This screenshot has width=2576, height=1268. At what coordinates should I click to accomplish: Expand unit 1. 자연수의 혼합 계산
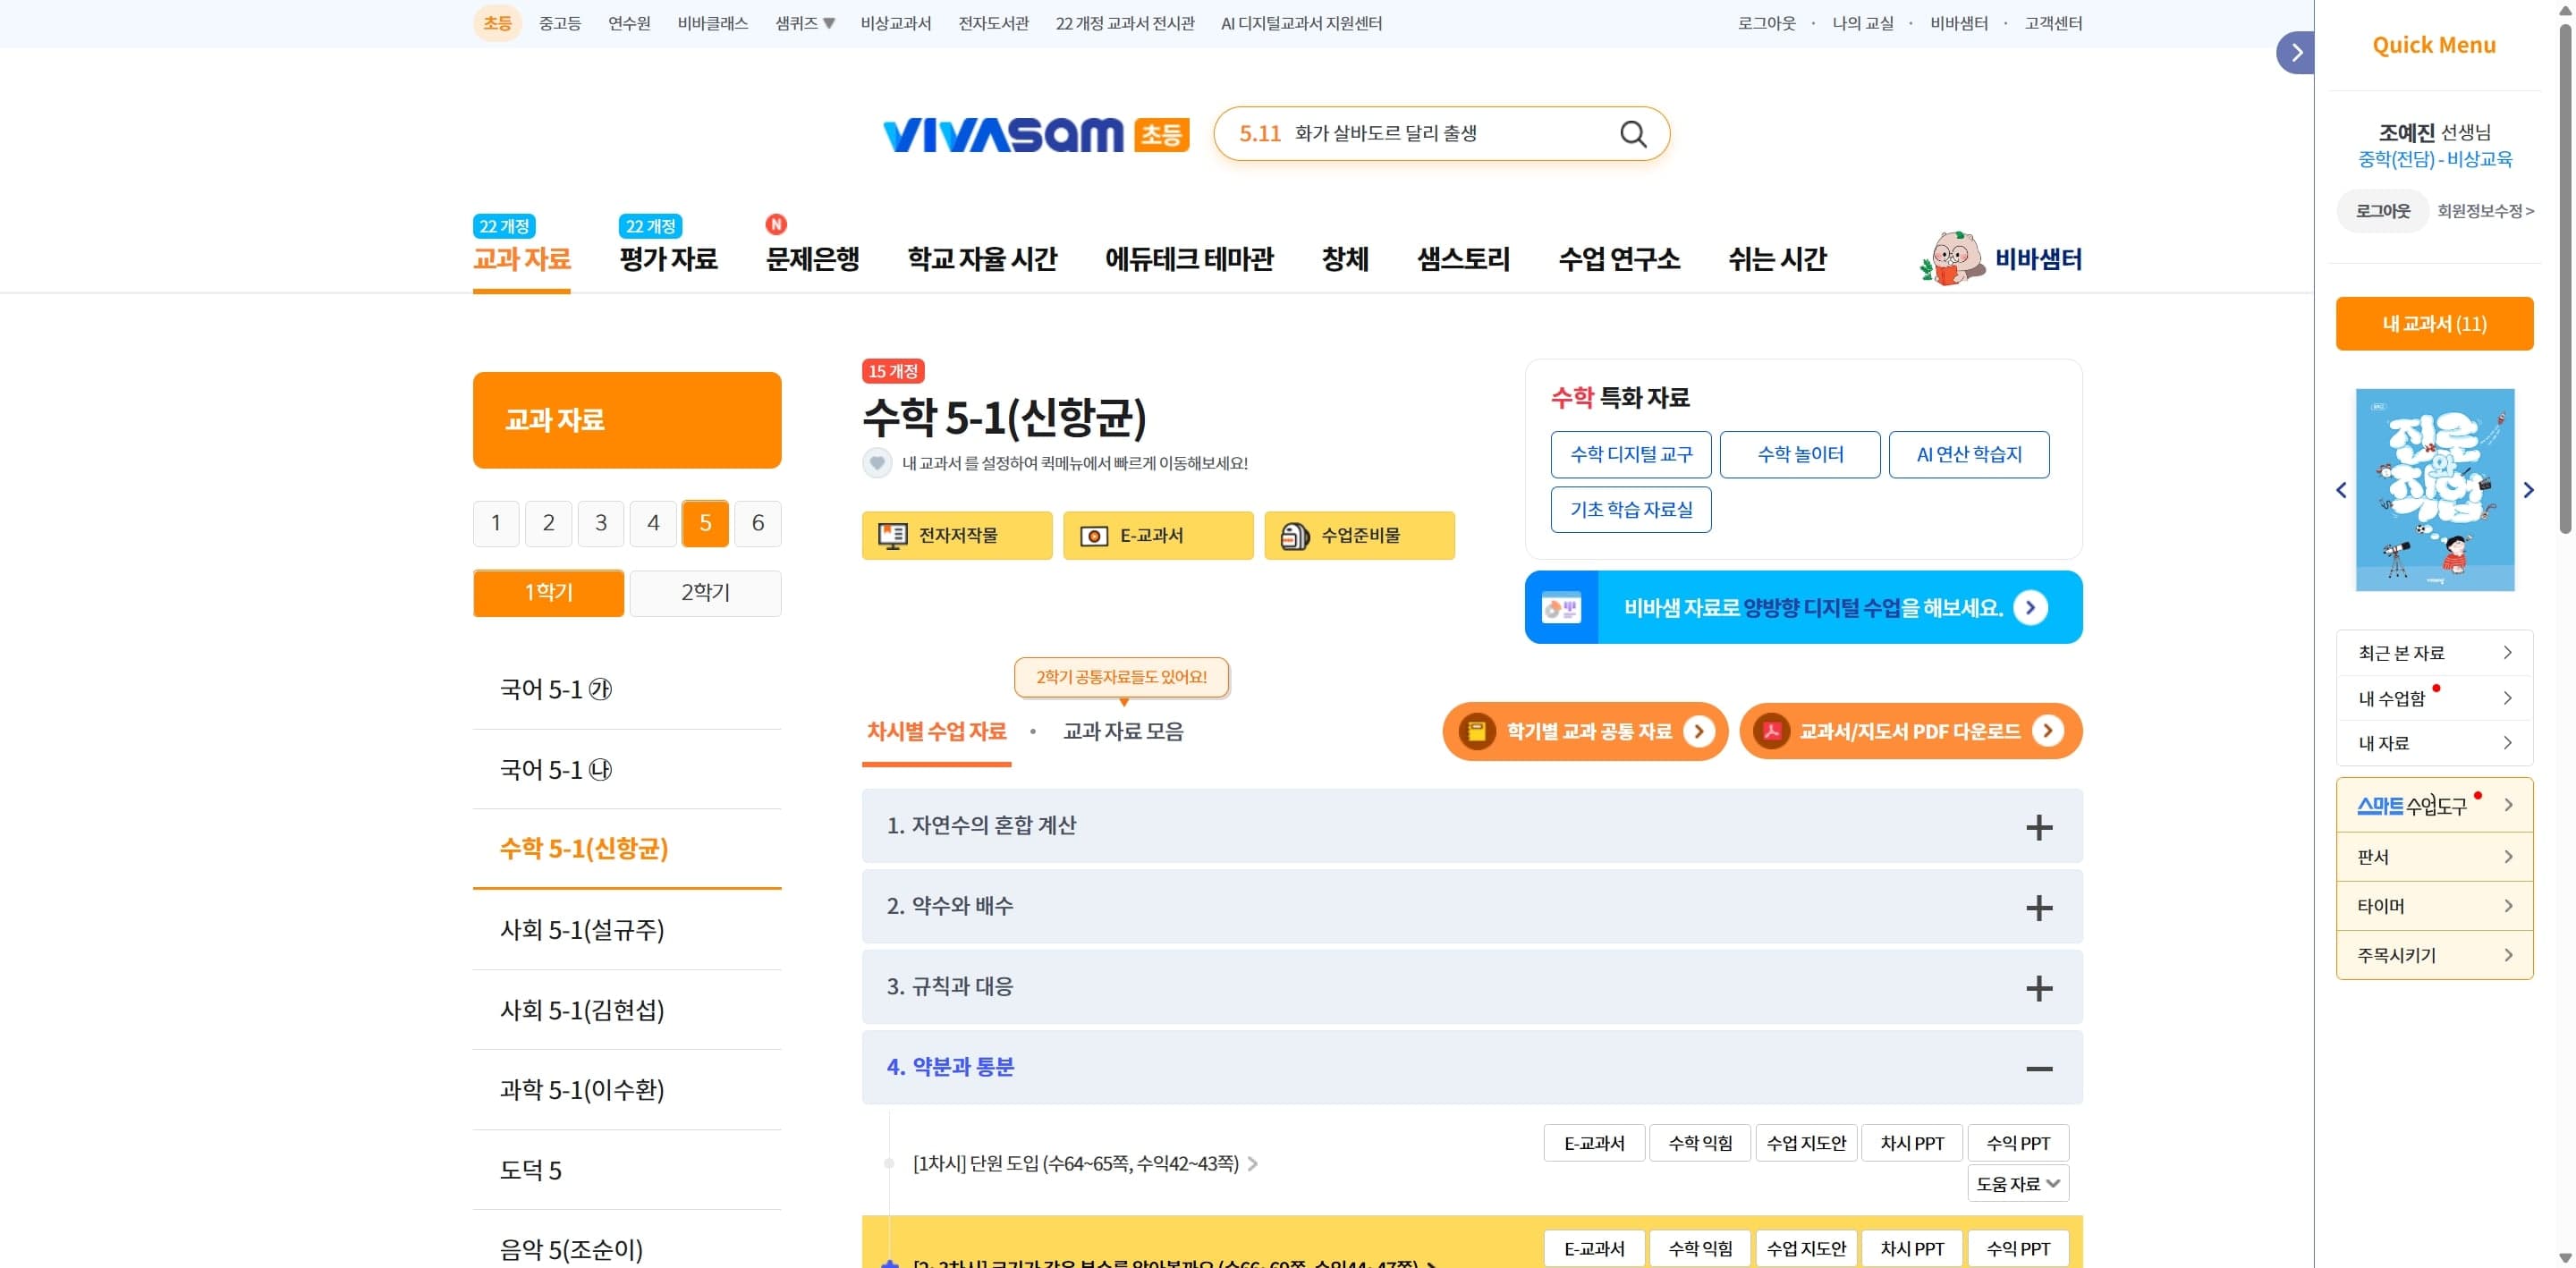pyautogui.click(x=1472, y=826)
